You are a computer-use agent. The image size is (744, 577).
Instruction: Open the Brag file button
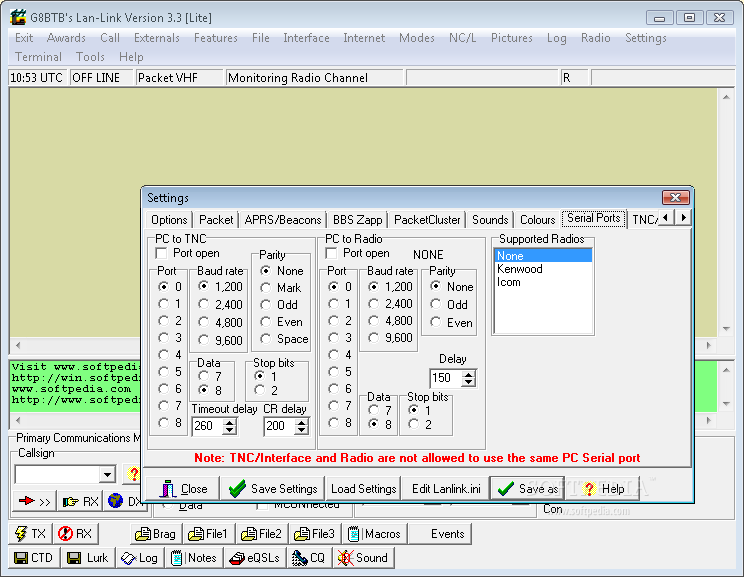click(x=156, y=534)
